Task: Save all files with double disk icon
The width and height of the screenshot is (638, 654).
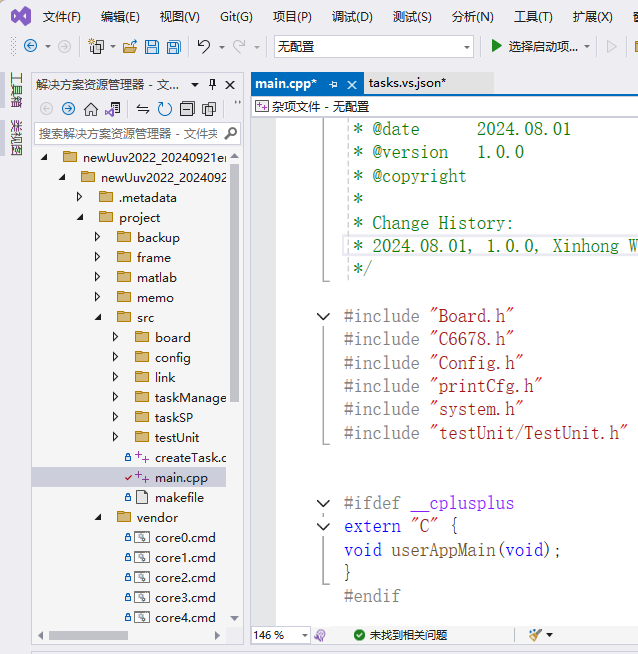Action: [174, 47]
